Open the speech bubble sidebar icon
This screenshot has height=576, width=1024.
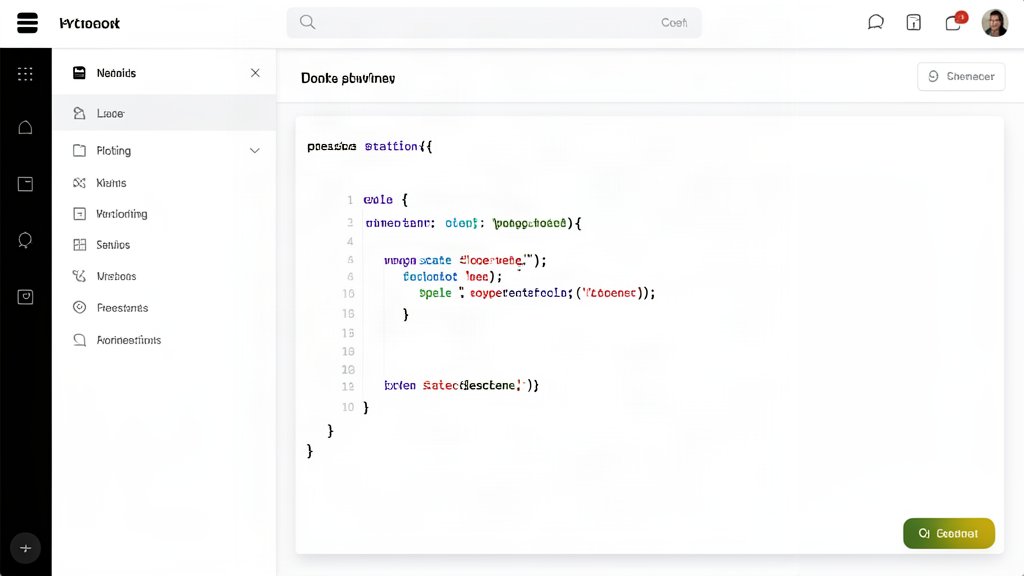[x=25, y=240]
